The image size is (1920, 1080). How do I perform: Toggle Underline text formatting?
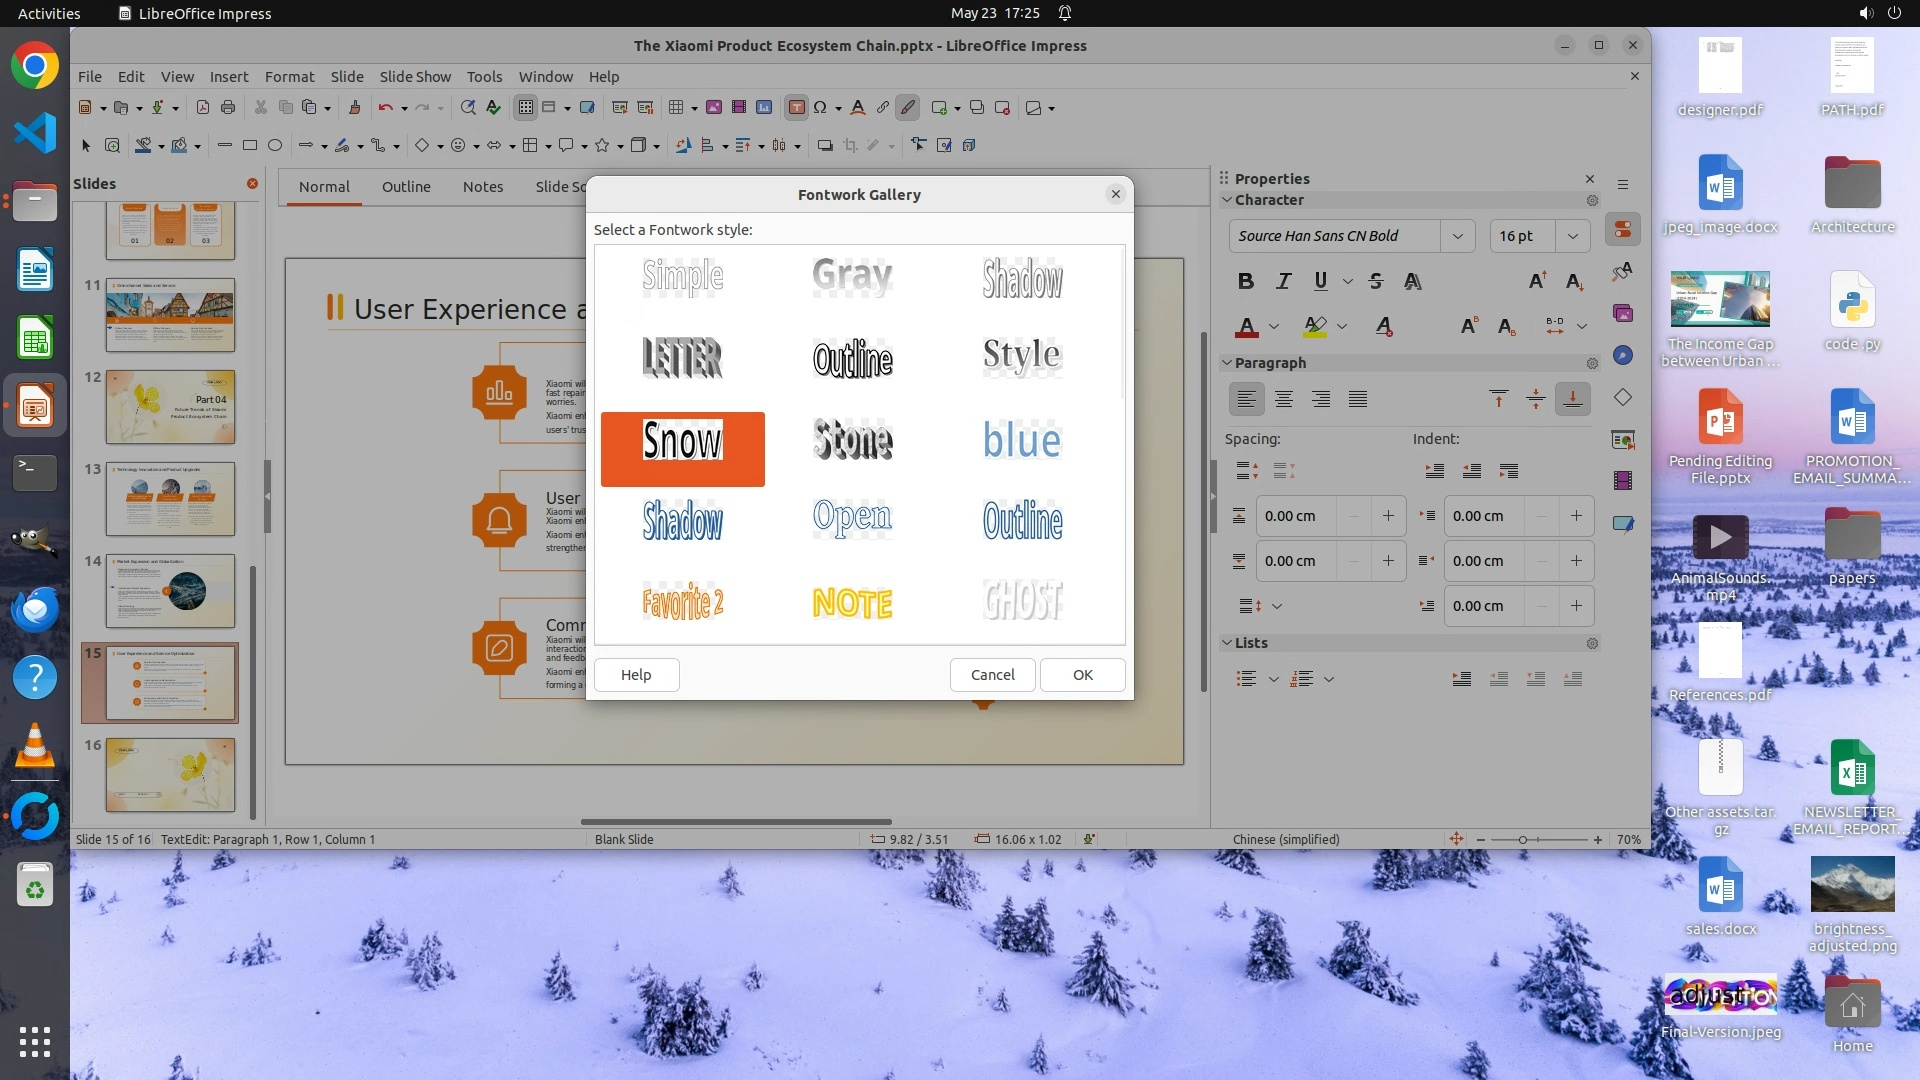pyautogui.click(x=1320, y=281)
